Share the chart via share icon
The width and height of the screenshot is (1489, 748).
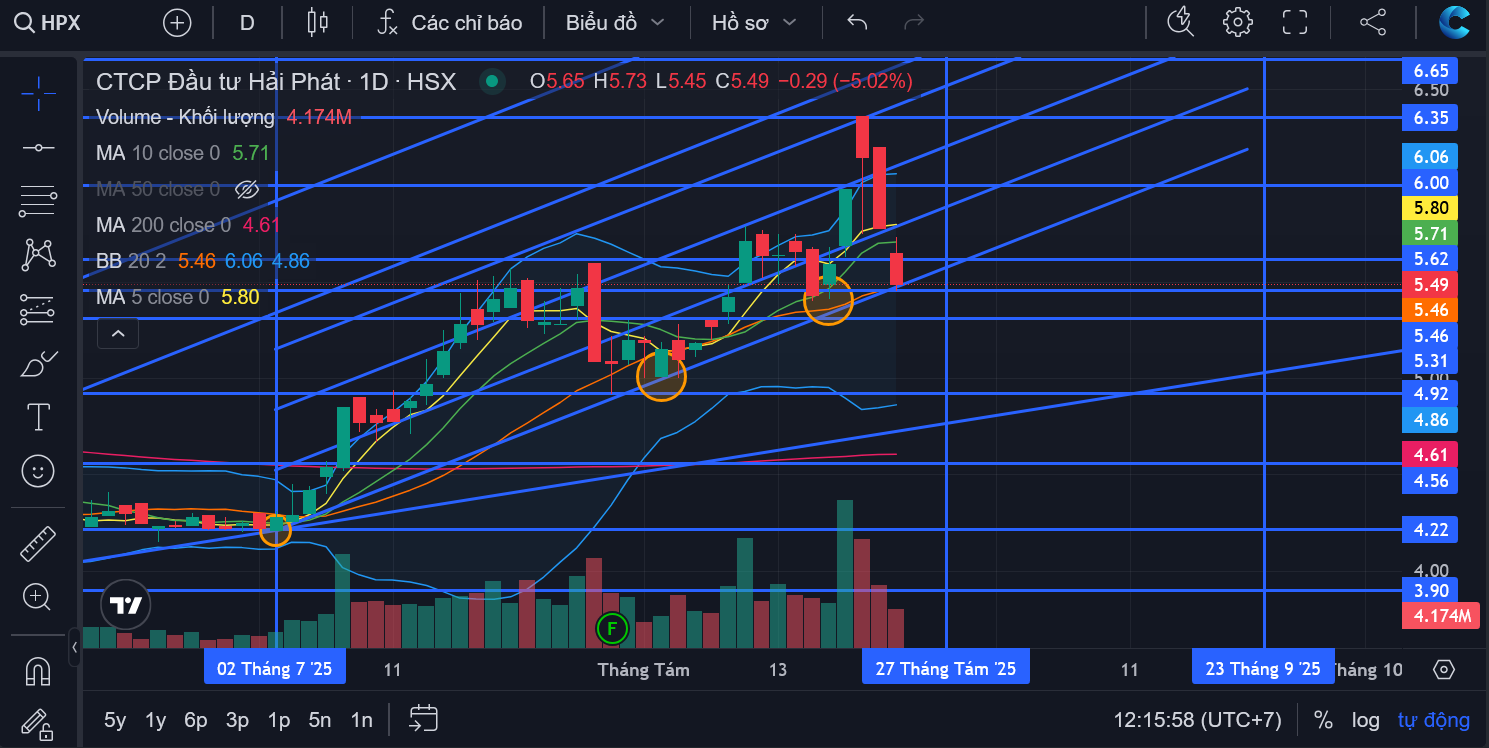tap(1373, 22)
